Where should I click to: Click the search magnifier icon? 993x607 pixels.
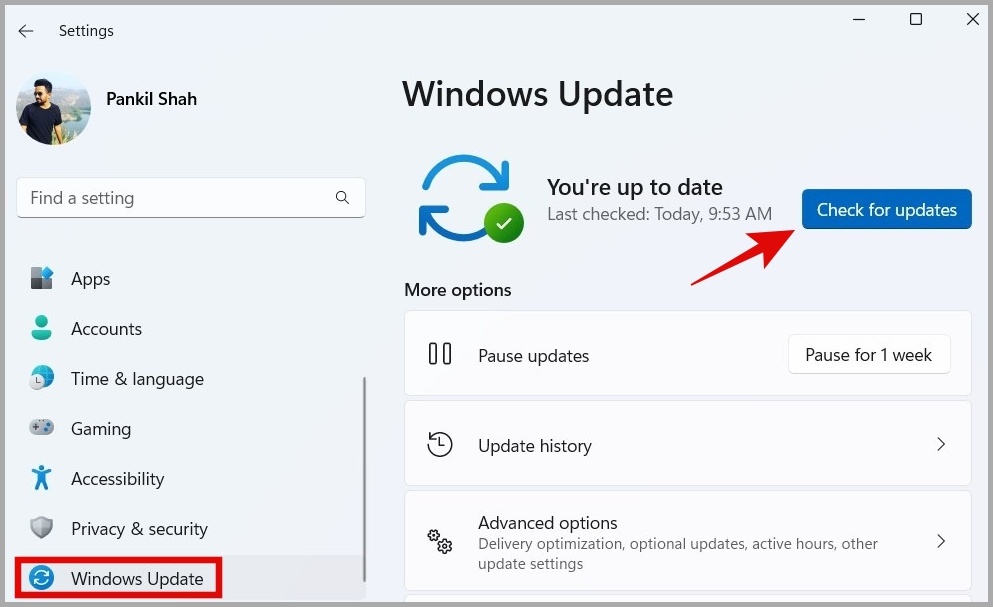342,198
